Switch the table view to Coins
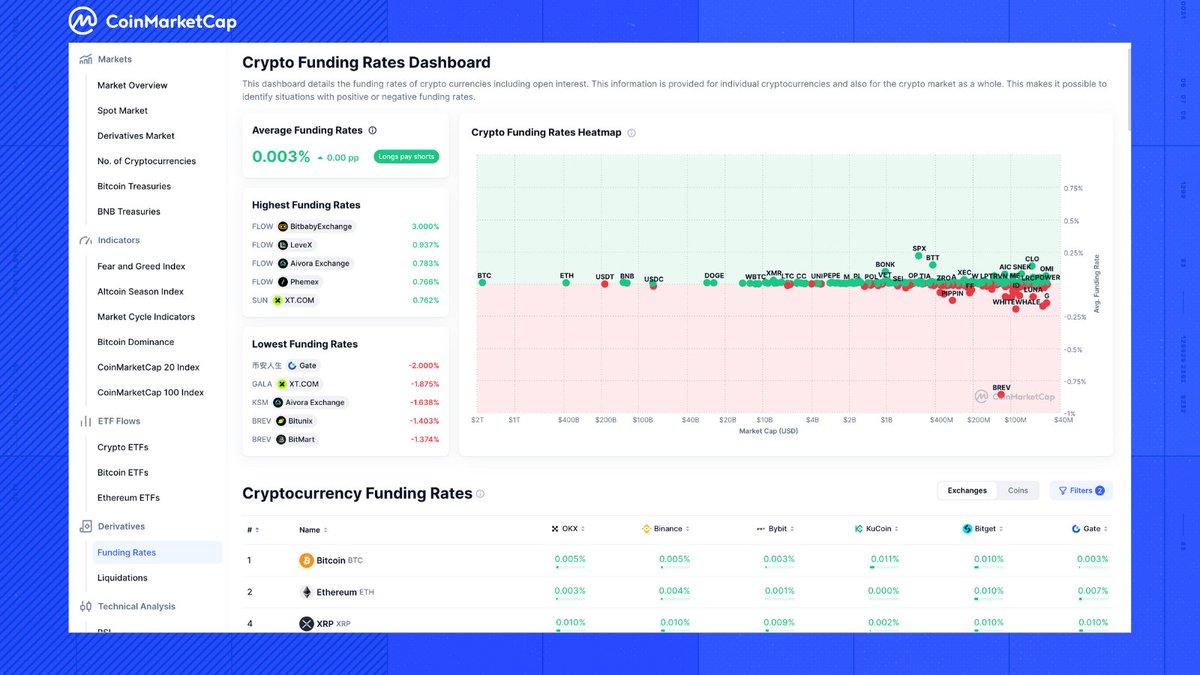Screen dimensions: 1200x675 (x=1018, y=490)
